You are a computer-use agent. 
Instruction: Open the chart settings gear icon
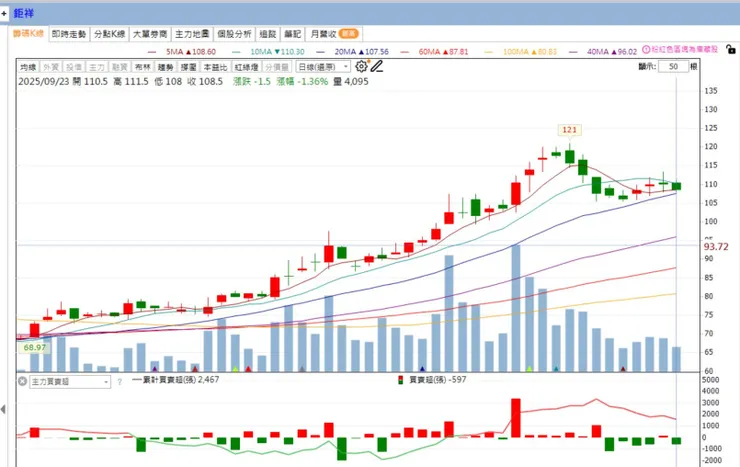tap(362, 67)
